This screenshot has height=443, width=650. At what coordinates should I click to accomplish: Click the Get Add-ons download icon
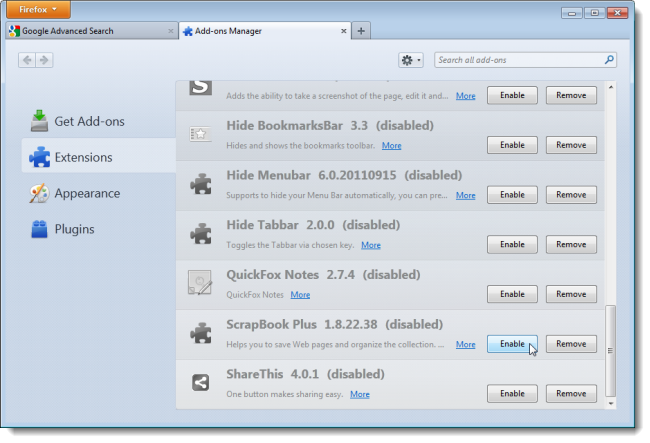pyautogui.click(x=39, y=121)
